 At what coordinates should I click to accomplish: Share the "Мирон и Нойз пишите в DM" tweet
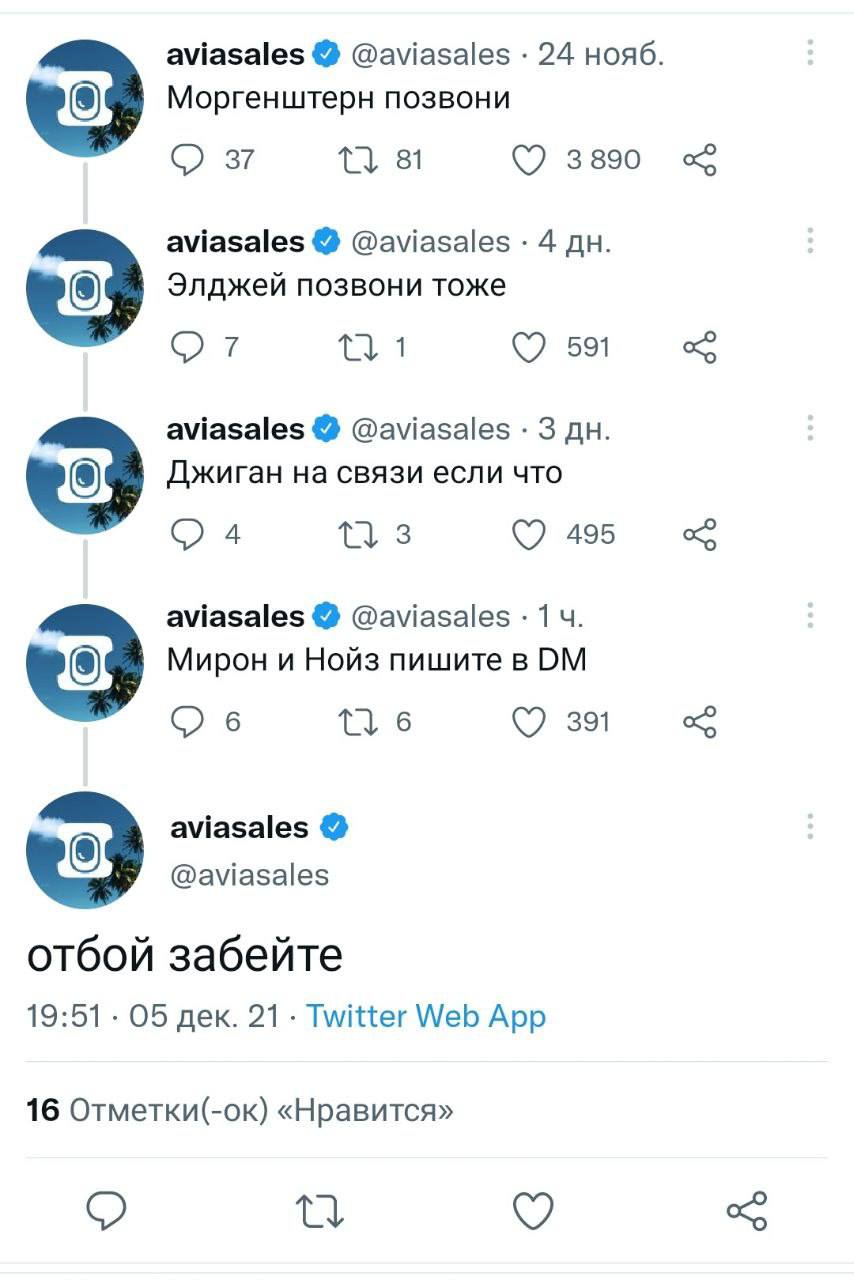(700, 722)
